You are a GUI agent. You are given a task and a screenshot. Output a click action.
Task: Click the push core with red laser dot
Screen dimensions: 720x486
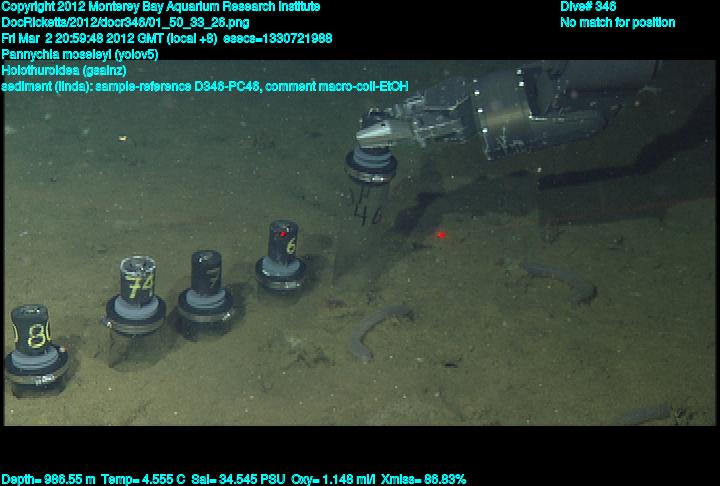(281, 255)
